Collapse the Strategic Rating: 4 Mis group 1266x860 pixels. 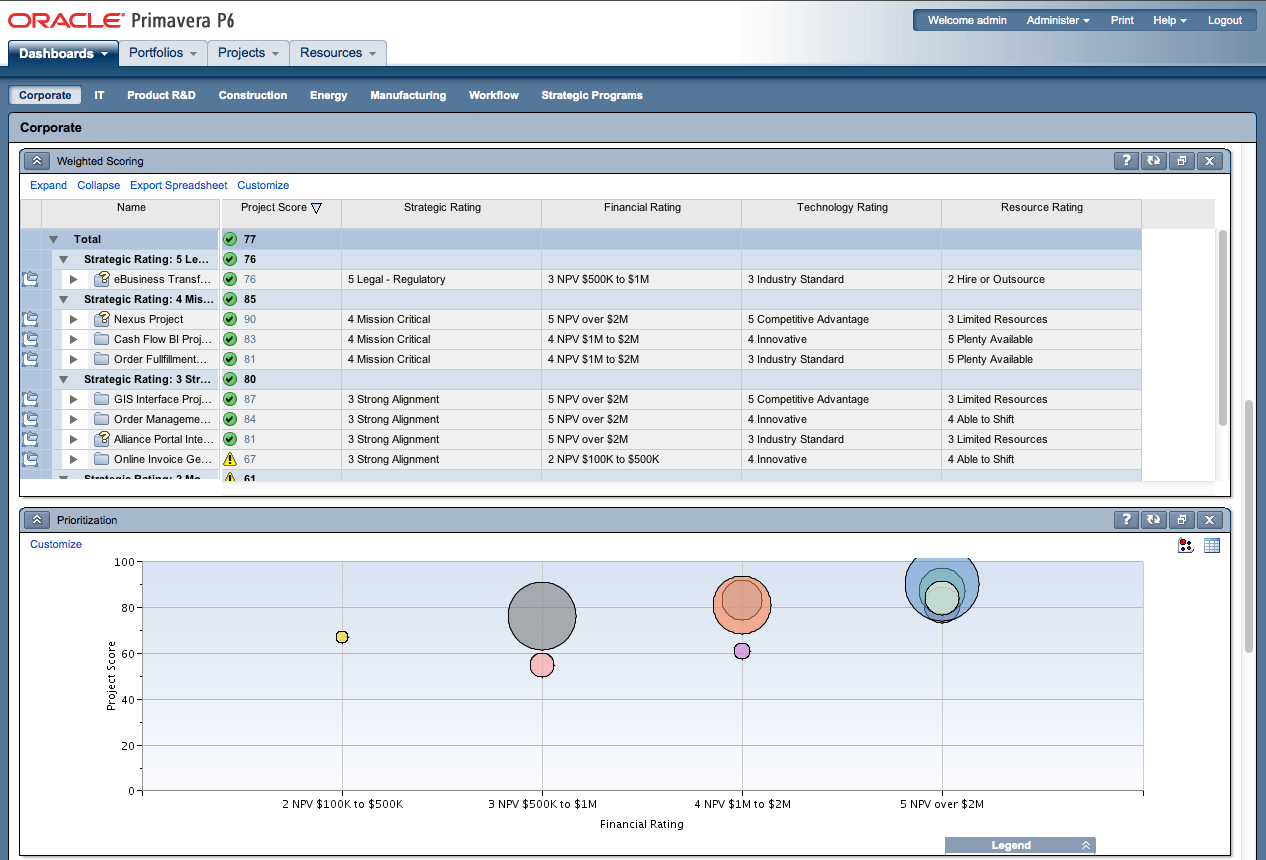coord(64,299)
